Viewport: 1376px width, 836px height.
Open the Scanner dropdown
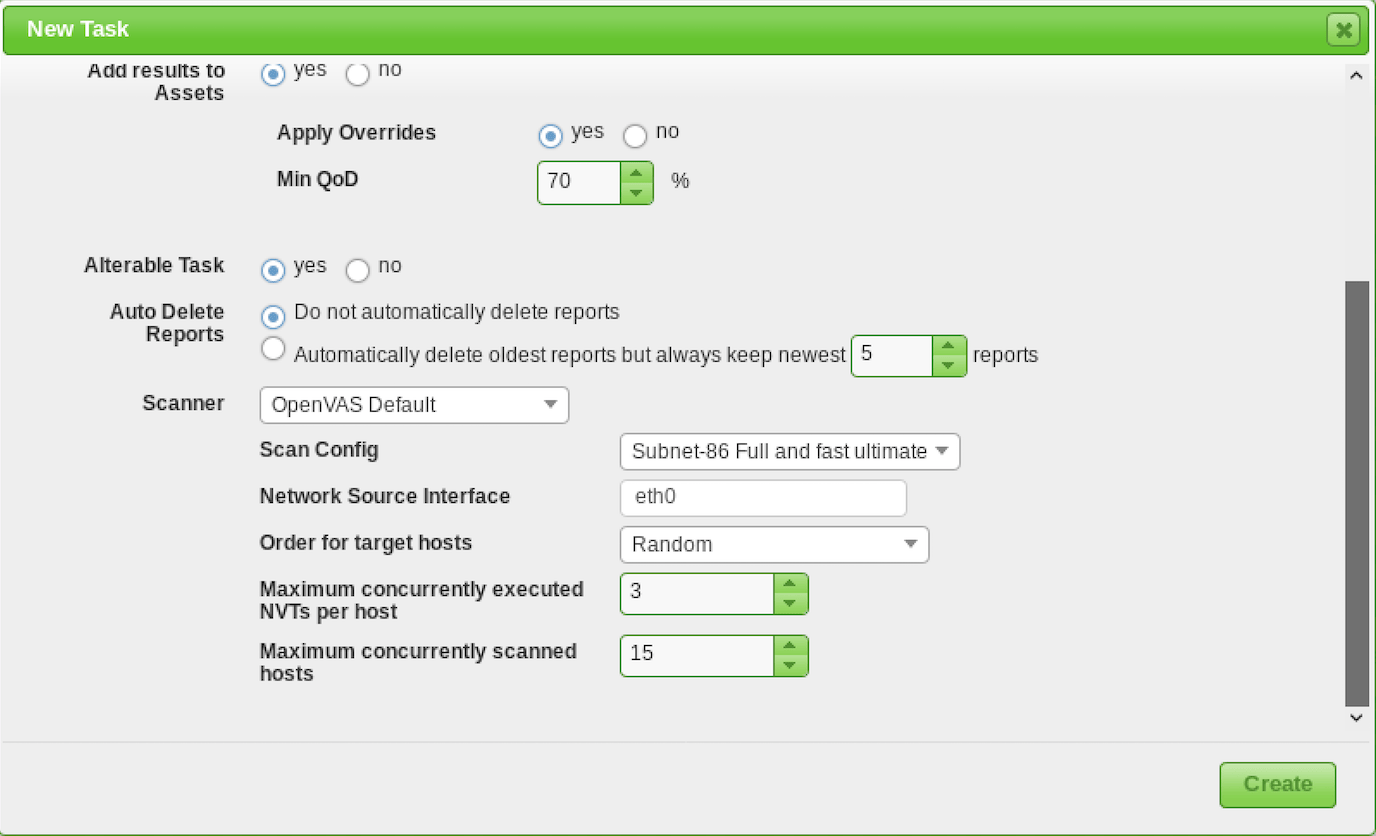click(x=414, y=405)
